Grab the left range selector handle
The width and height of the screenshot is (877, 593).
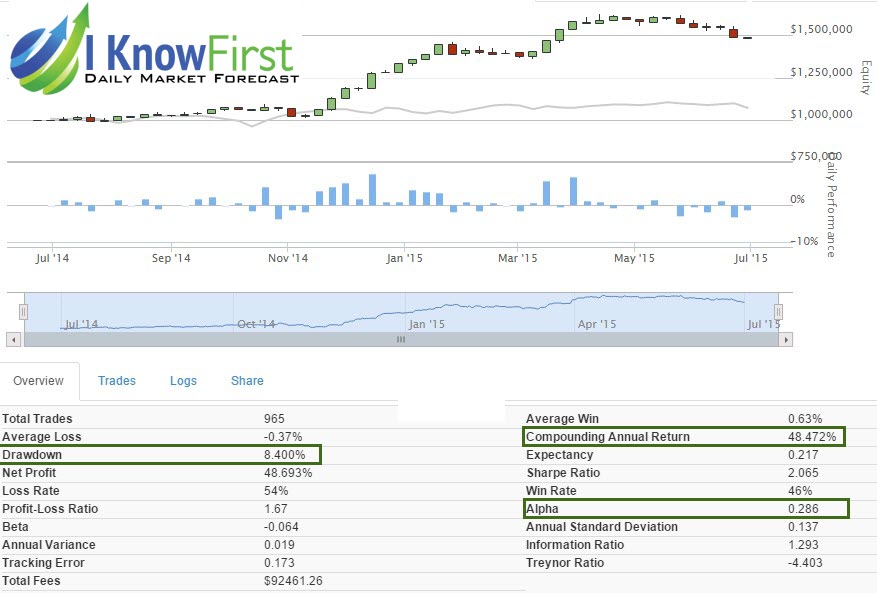23,312
